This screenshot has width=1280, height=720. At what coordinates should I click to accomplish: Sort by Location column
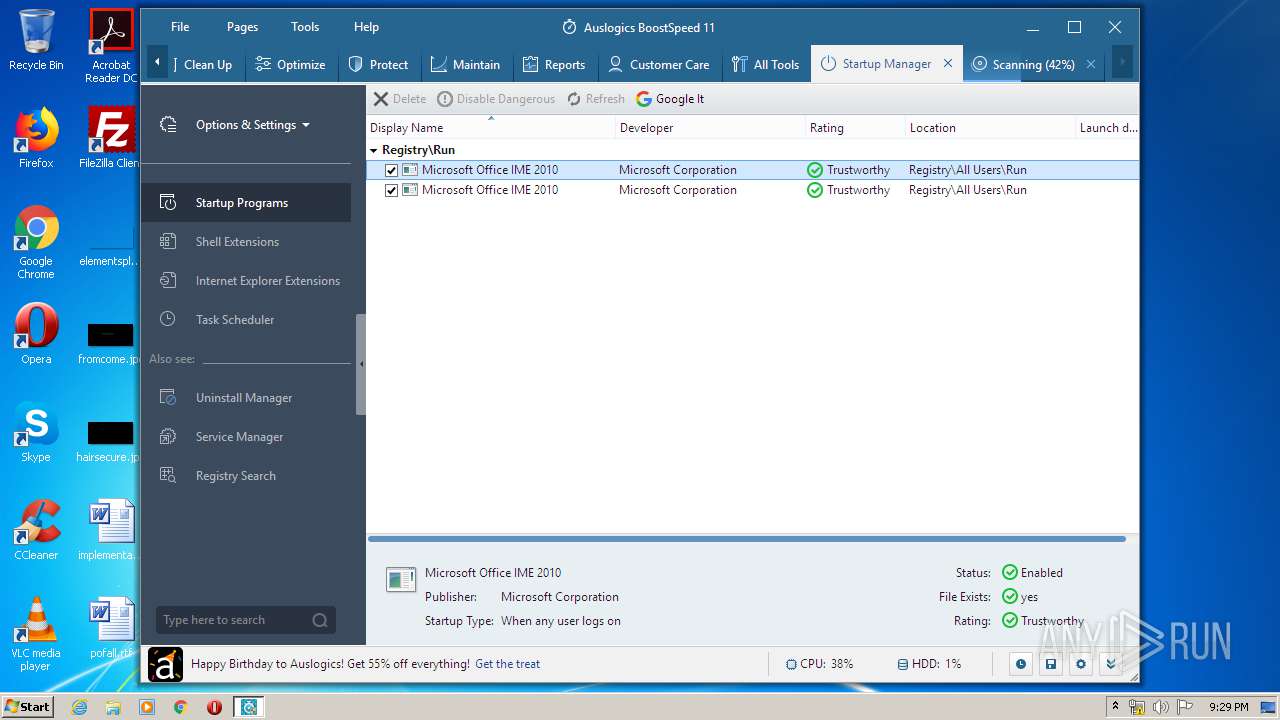click(990, 127)
